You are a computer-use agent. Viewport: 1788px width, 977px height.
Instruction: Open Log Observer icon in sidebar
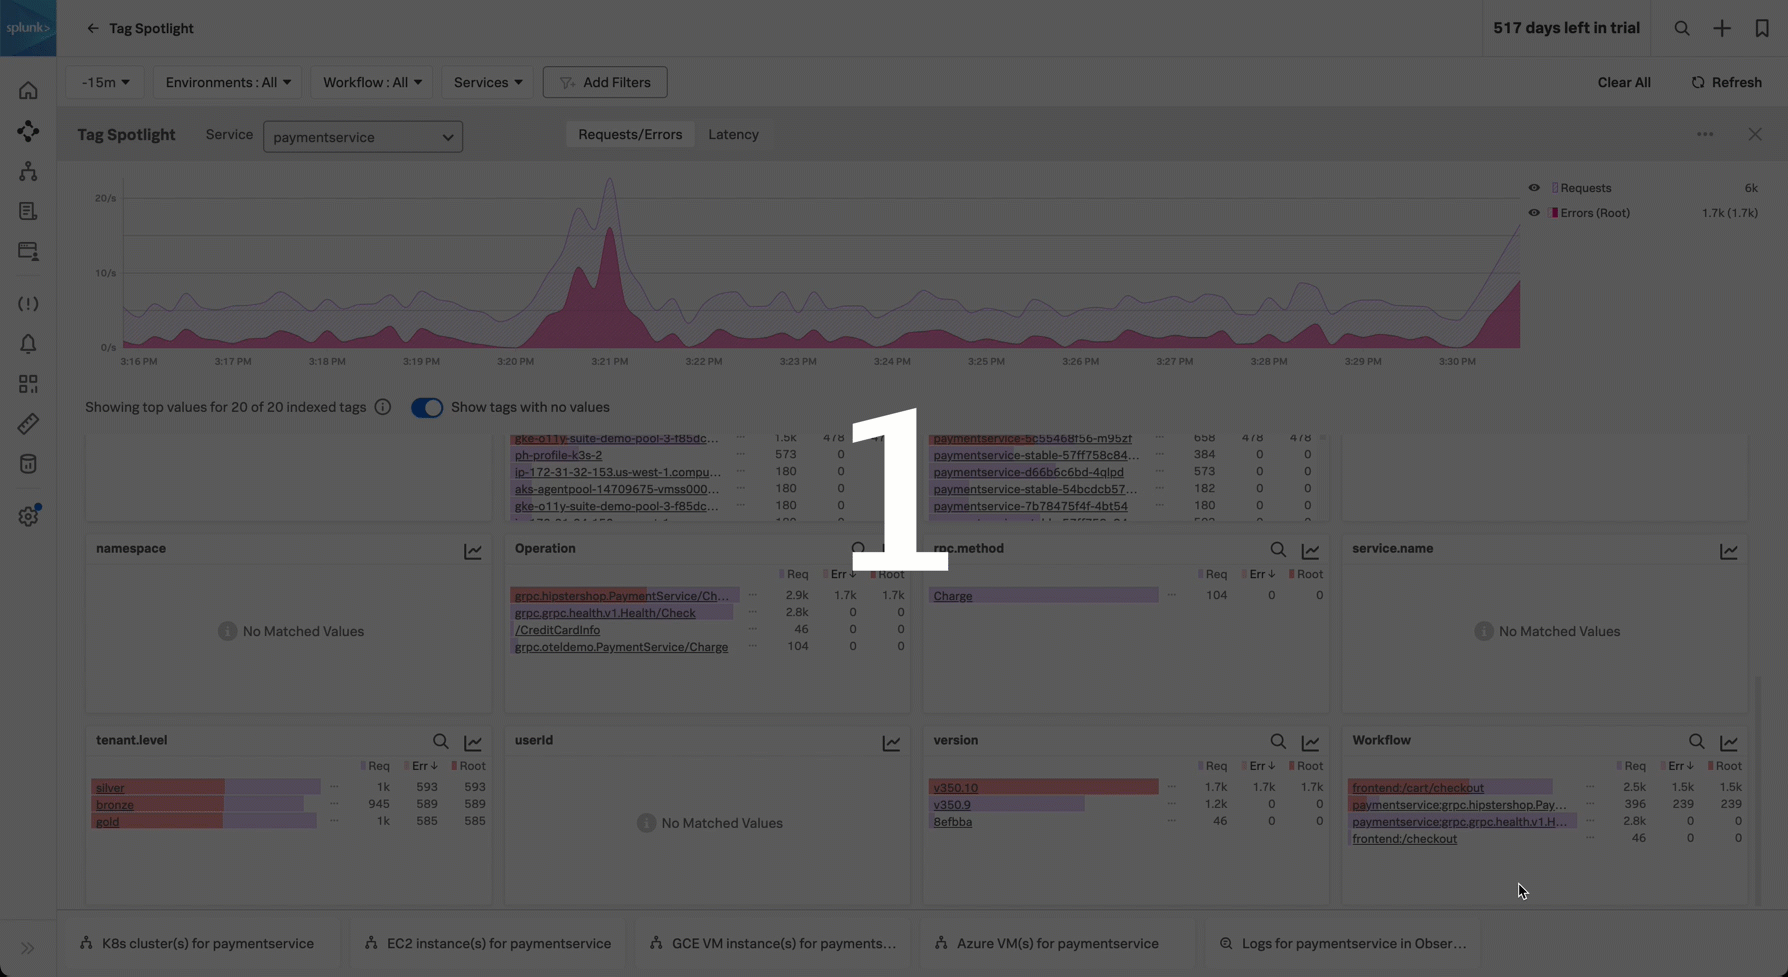pyautogui.click(x=28, y=211)
